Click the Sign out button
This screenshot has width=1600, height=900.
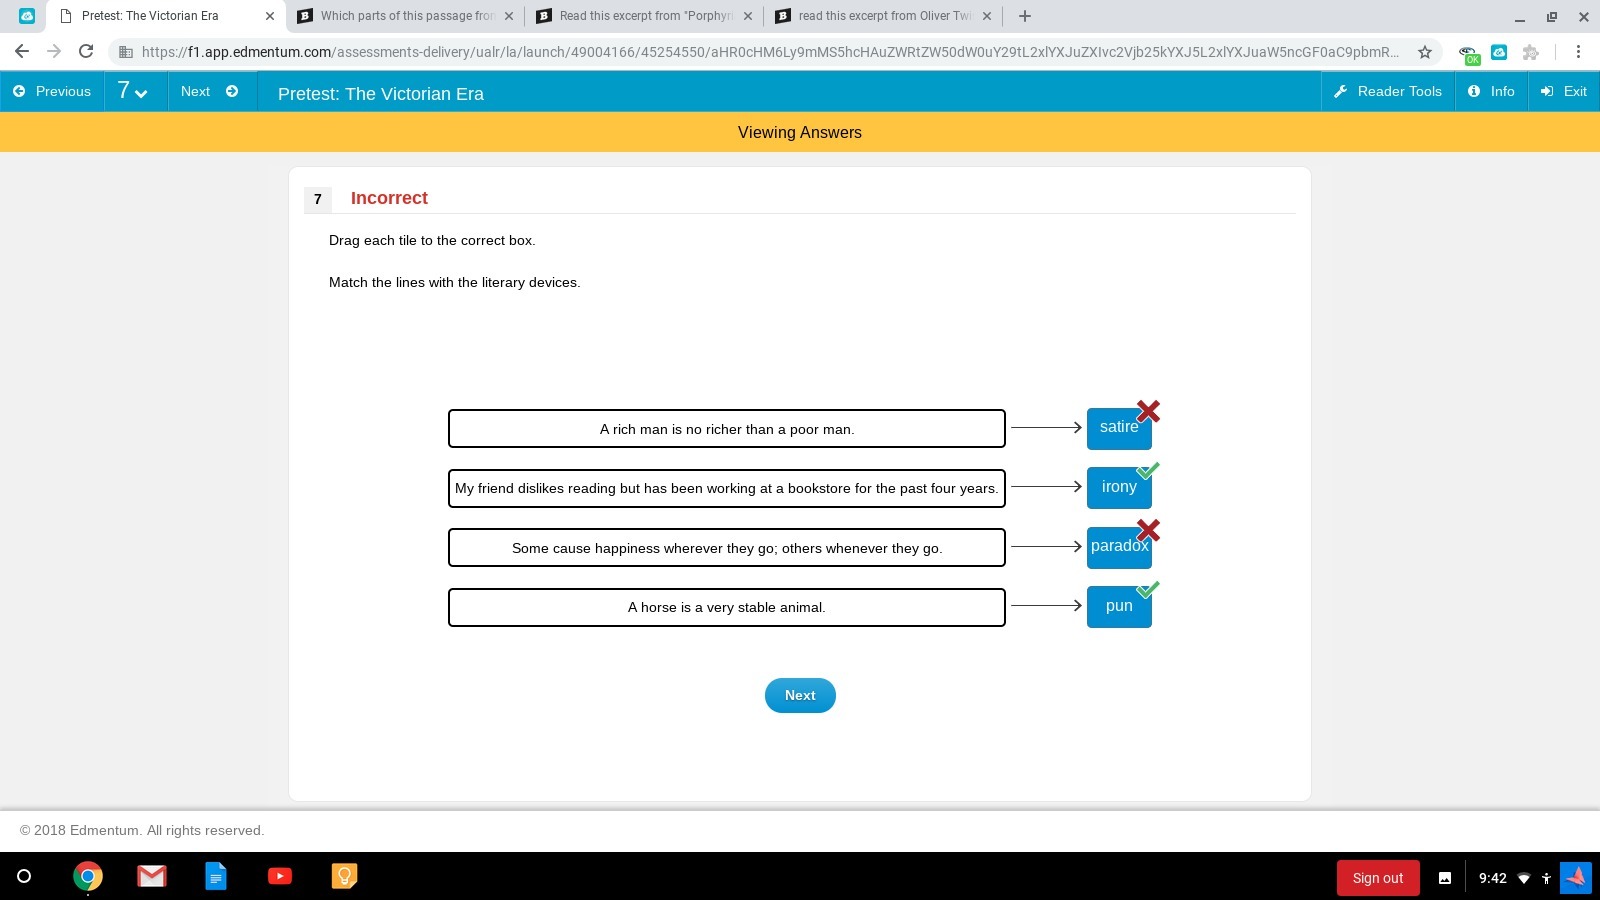1378,878
